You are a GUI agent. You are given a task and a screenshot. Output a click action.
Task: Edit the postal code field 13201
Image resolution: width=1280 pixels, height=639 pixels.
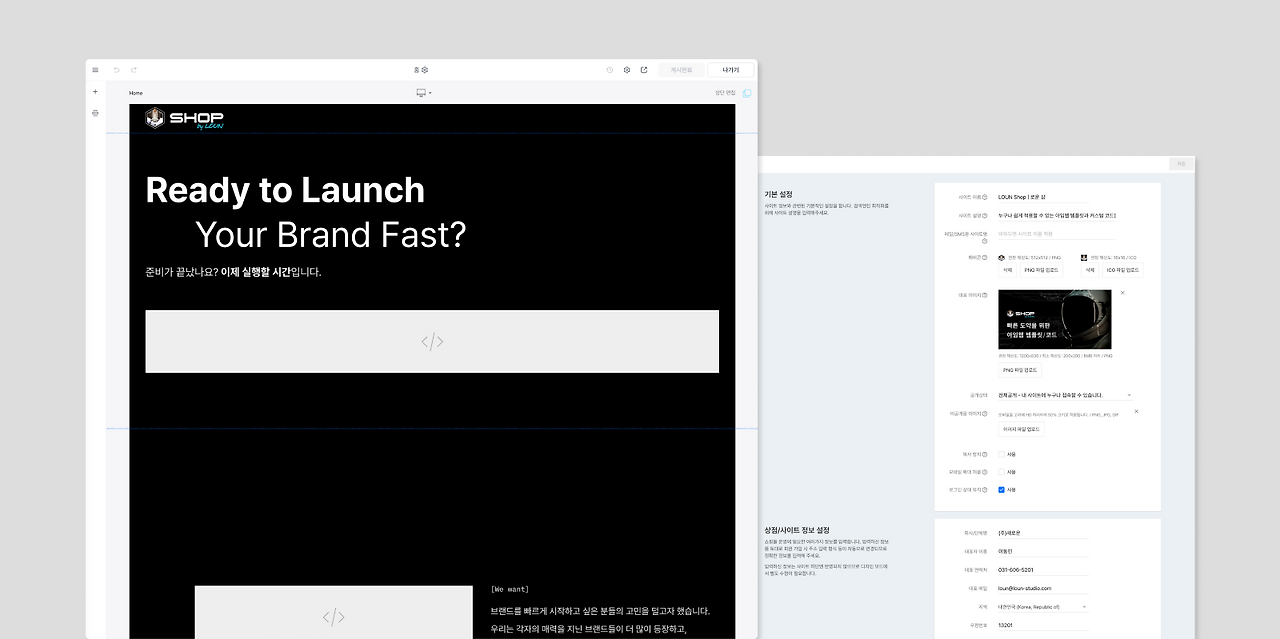coord(1043,625)
